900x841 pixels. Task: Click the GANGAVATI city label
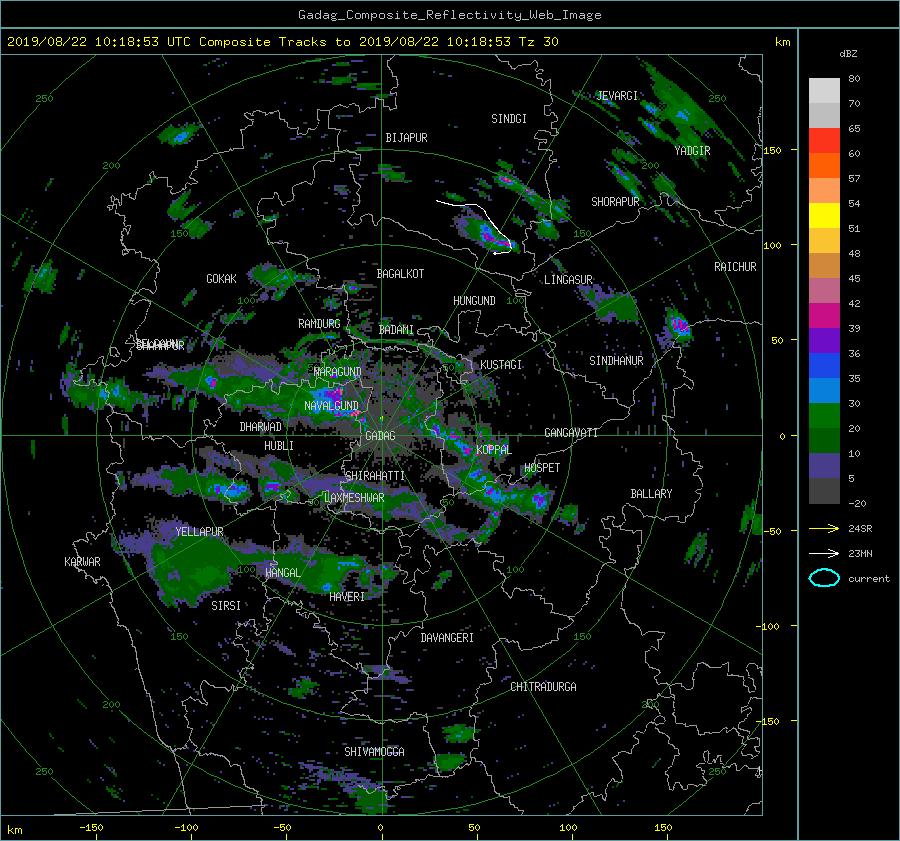[571, 433]
